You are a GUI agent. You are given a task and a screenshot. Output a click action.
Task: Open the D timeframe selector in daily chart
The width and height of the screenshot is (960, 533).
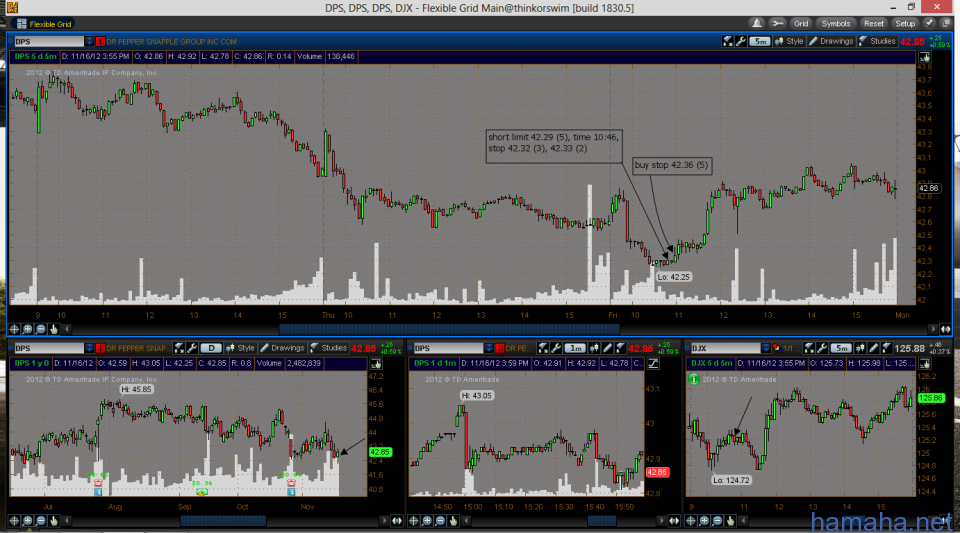coord(211,348)
